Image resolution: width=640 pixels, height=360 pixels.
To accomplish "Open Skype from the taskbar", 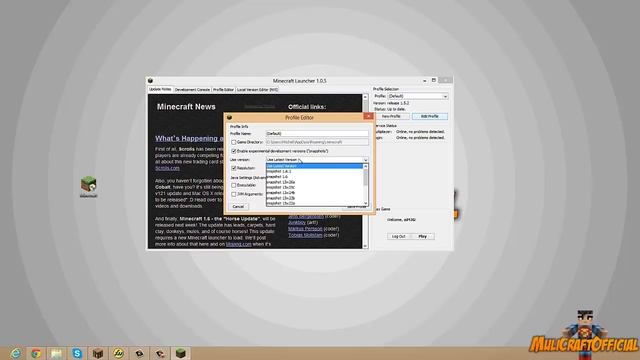I will [x=77, y=353].
